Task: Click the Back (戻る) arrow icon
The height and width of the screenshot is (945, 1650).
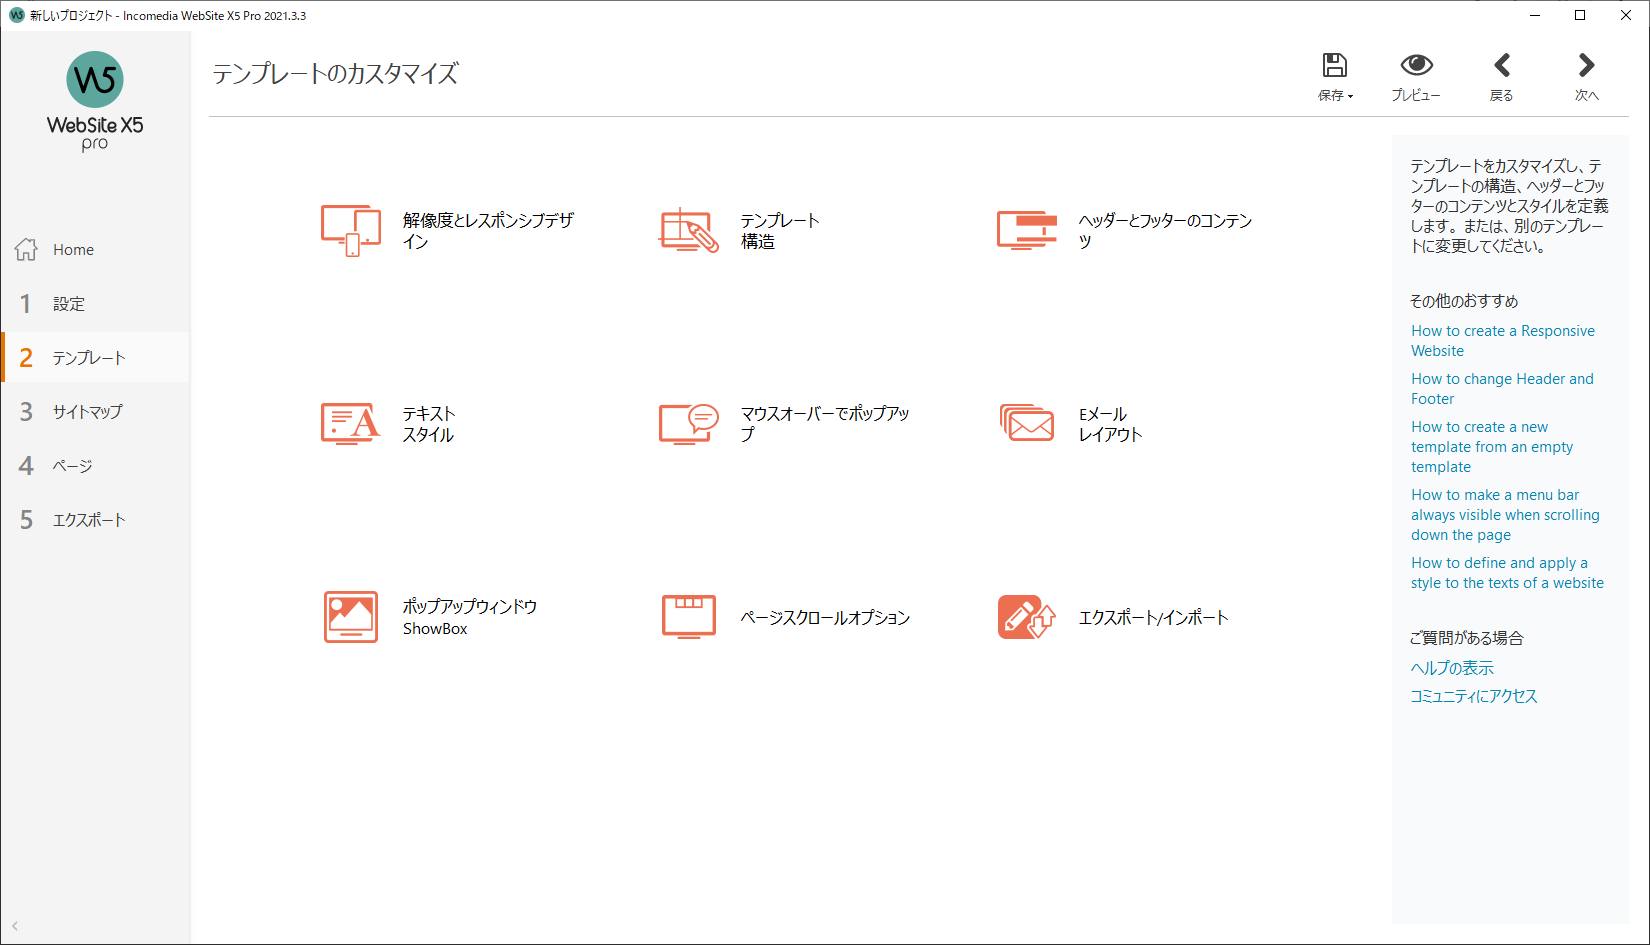Action: tap(1501, 65)
